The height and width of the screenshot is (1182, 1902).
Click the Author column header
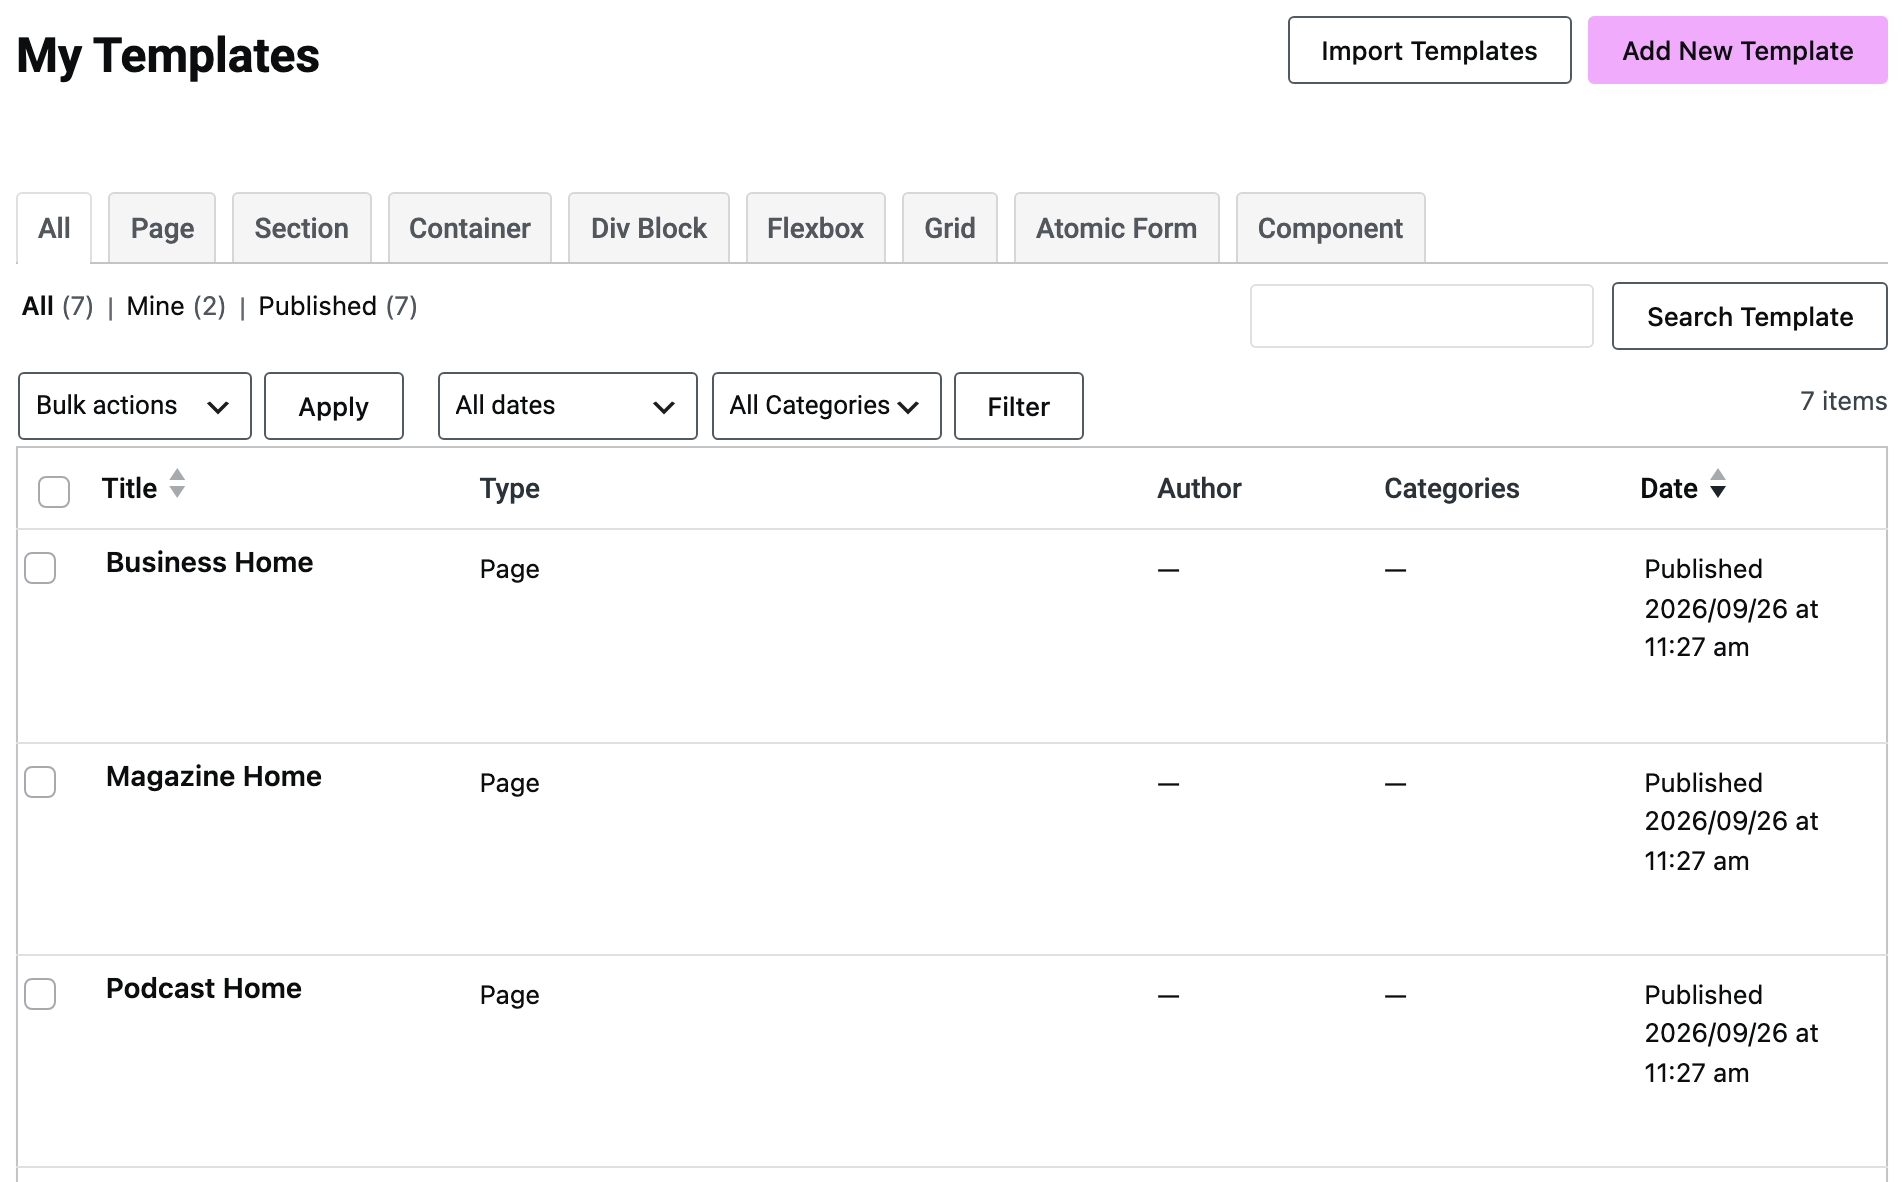pos(1199,488)
